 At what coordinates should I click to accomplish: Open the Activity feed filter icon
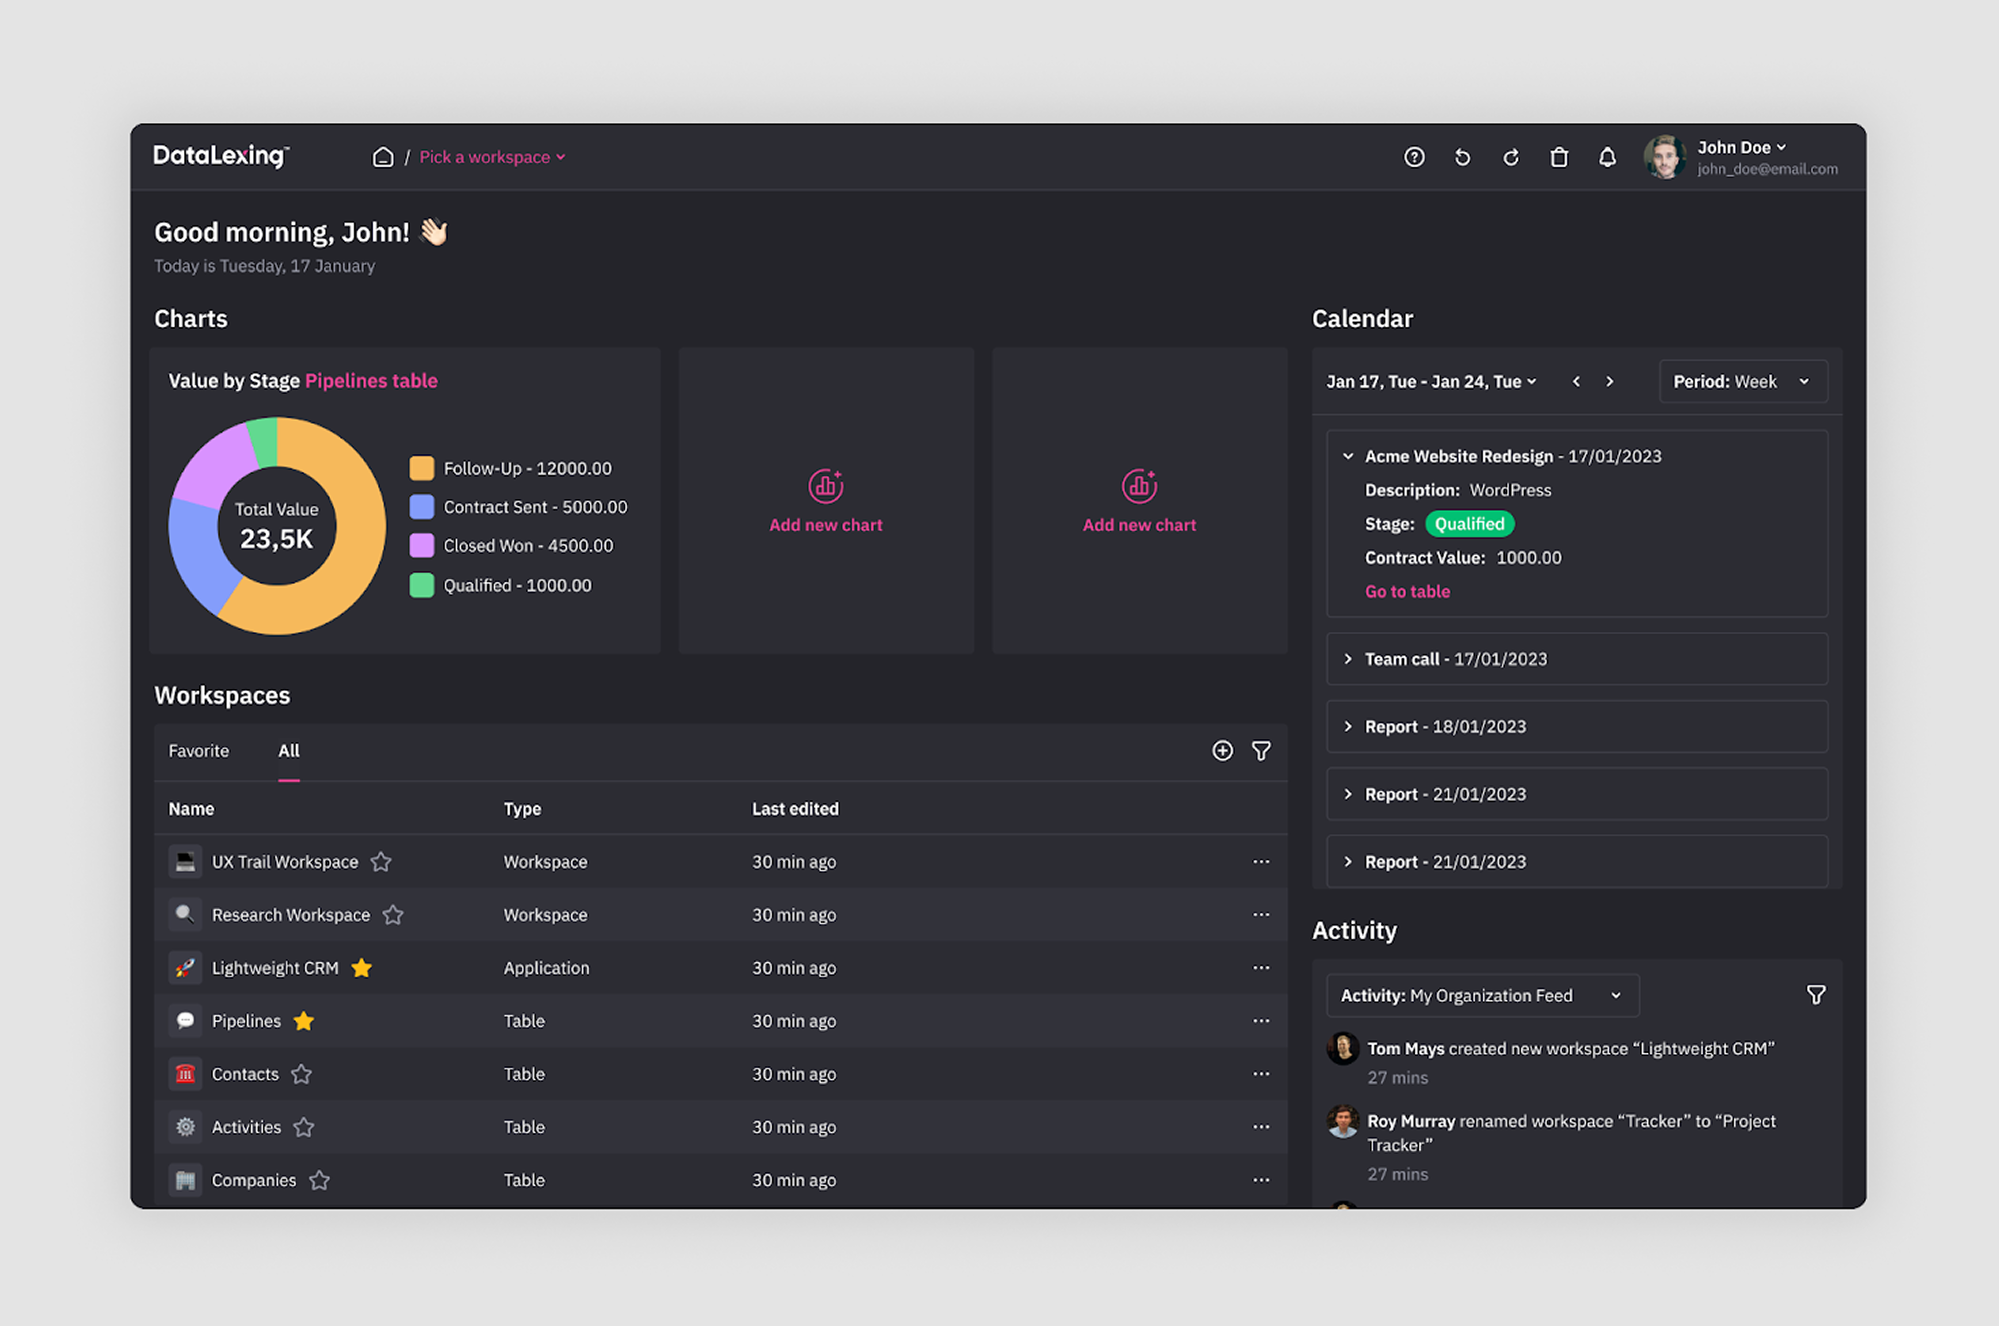[1815, 994]
